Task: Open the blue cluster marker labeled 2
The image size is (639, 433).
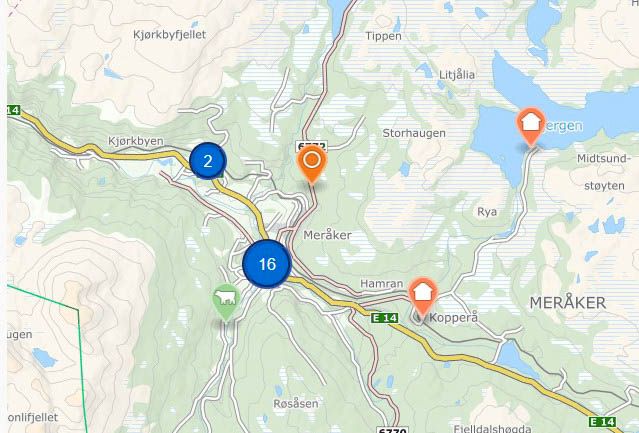Action: coord(208,161)
